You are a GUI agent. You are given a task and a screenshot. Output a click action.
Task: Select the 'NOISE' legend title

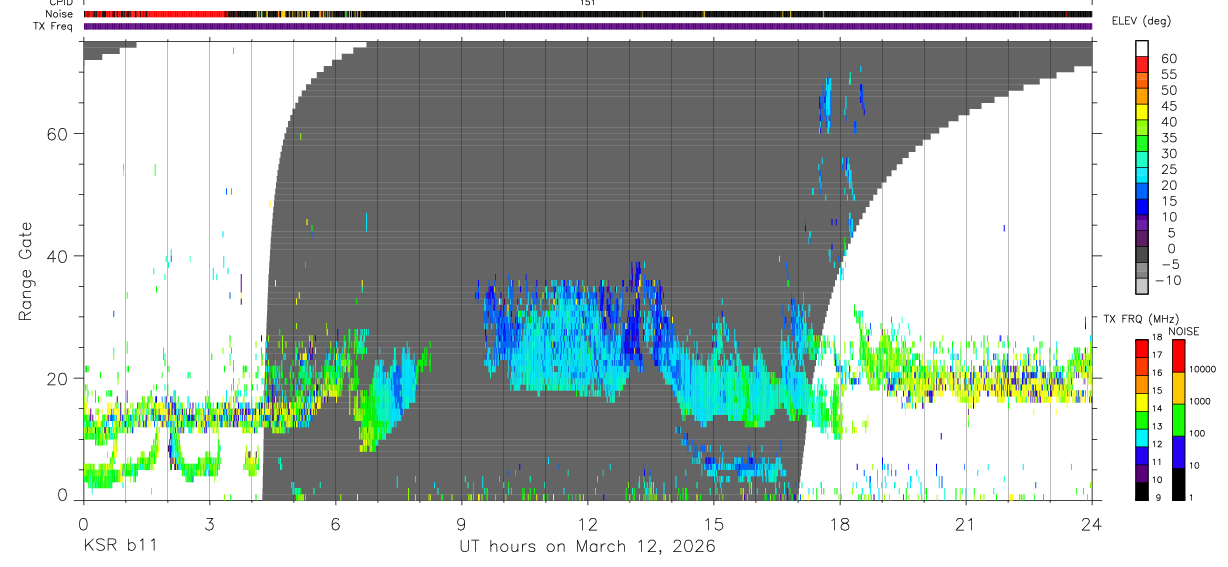[x=1183, y=331]
